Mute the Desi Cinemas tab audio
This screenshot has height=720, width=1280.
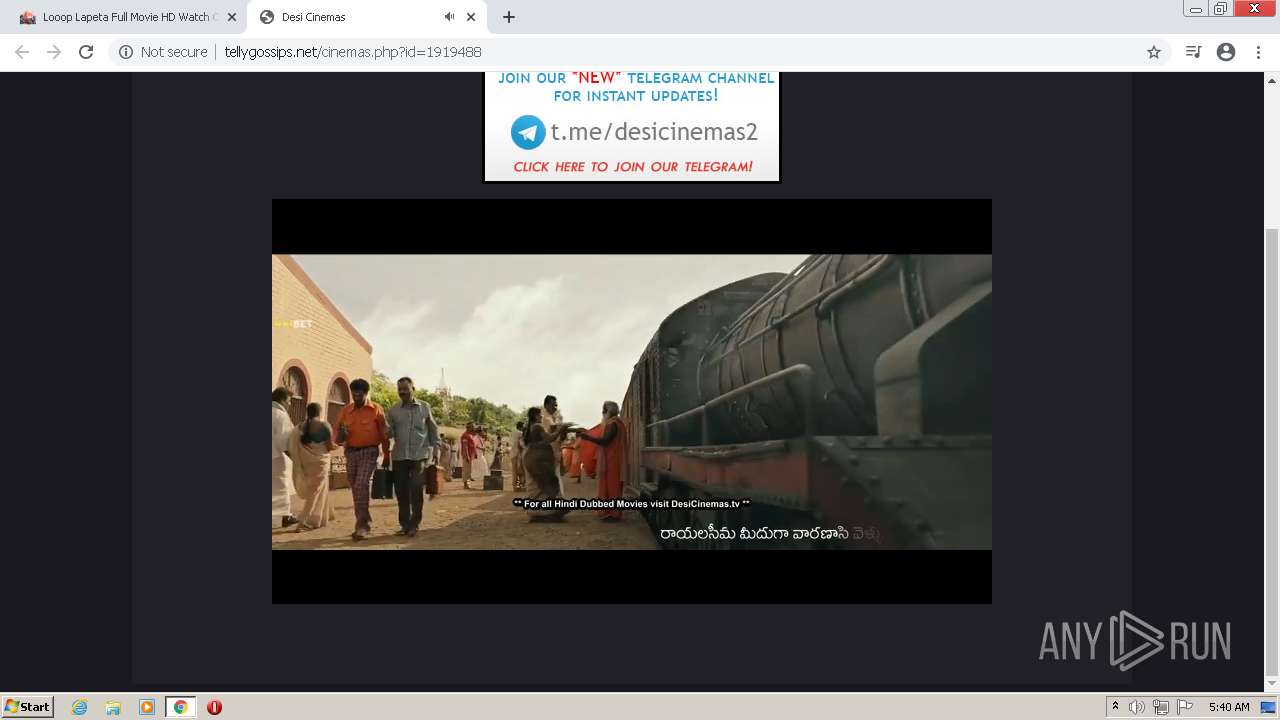(x=449, y=17)
